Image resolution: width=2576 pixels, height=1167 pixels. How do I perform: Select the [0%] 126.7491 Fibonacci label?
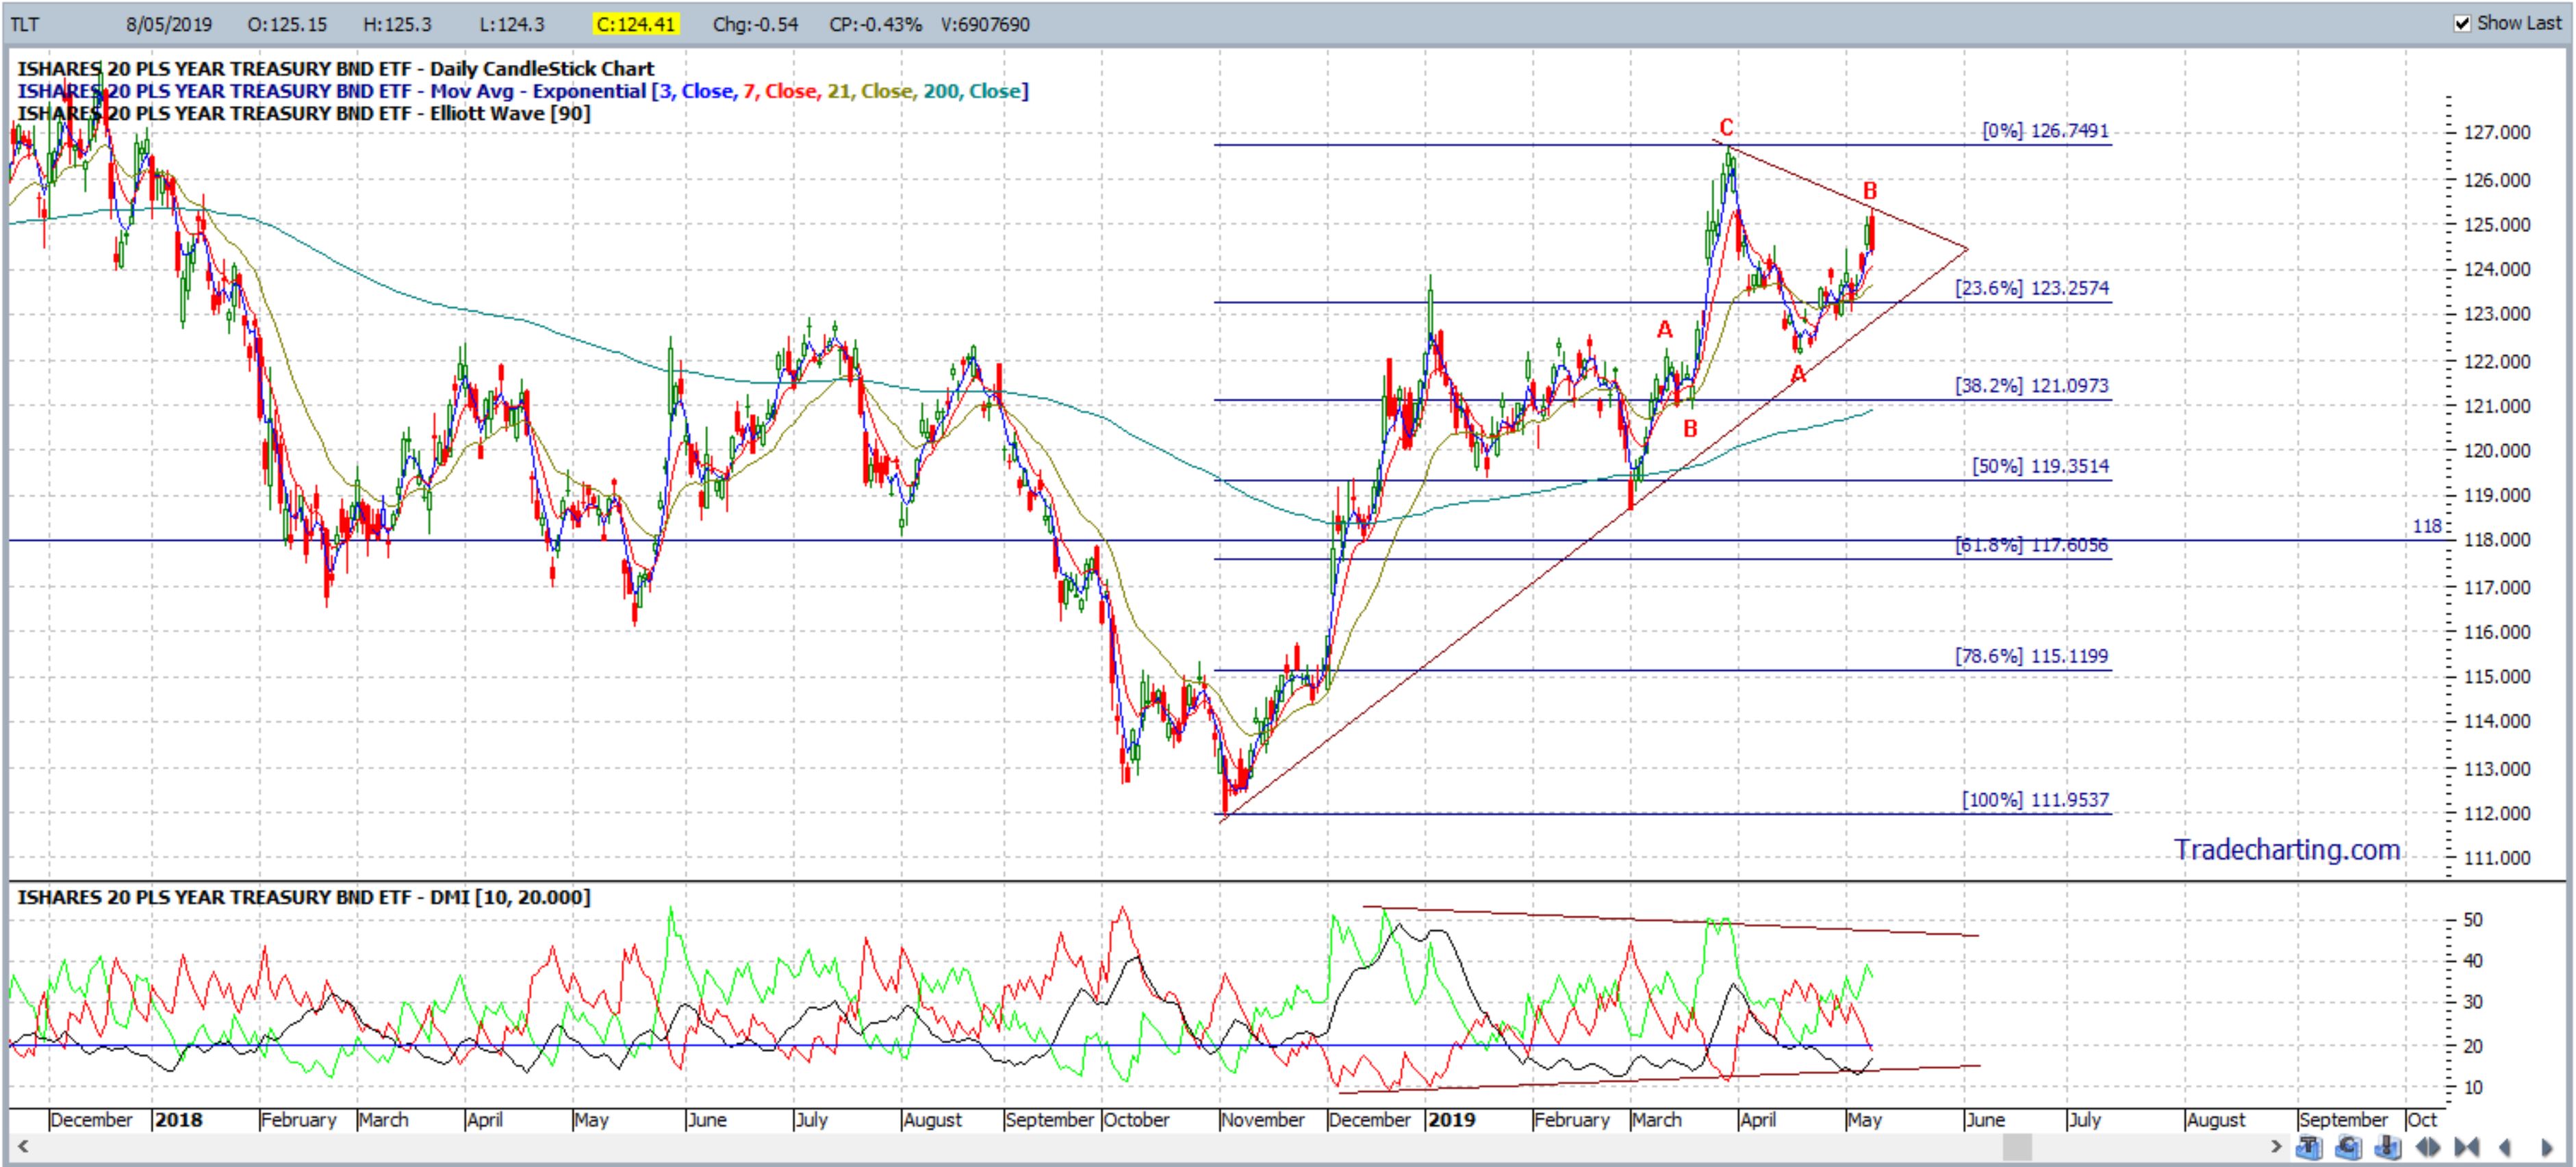[x=2045, y=131]
